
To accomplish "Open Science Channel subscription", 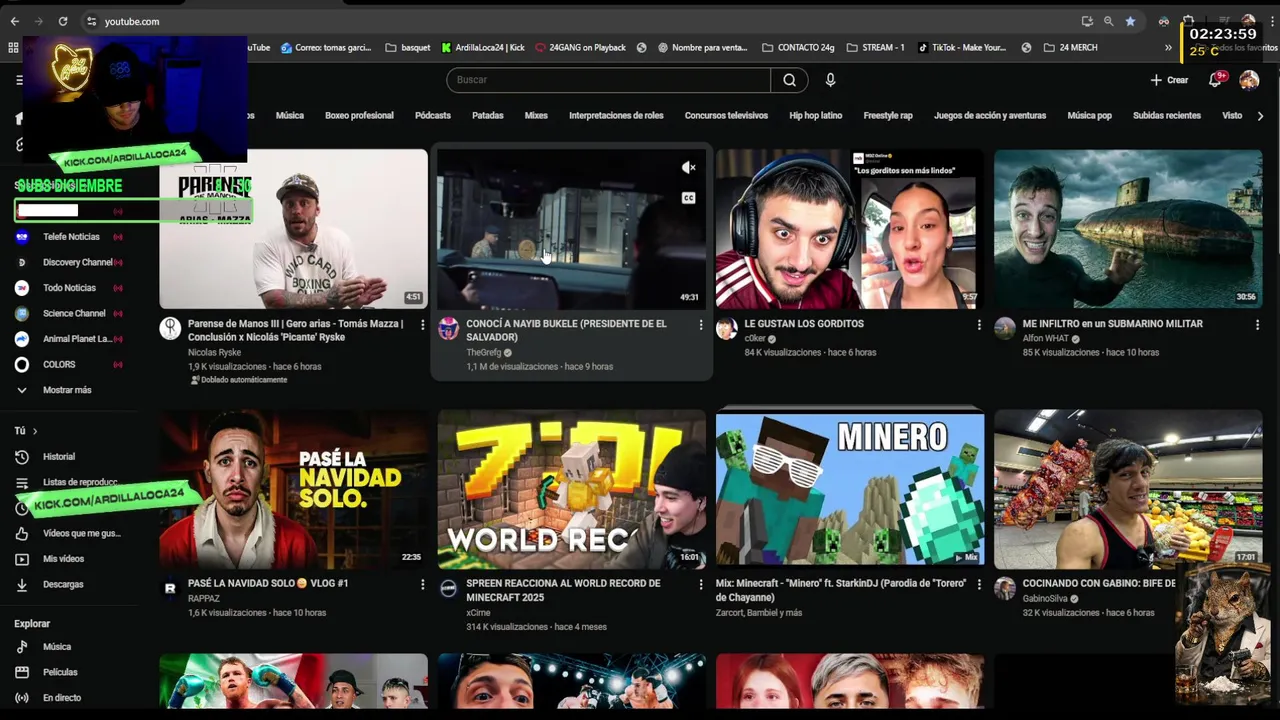I will 74,314.
